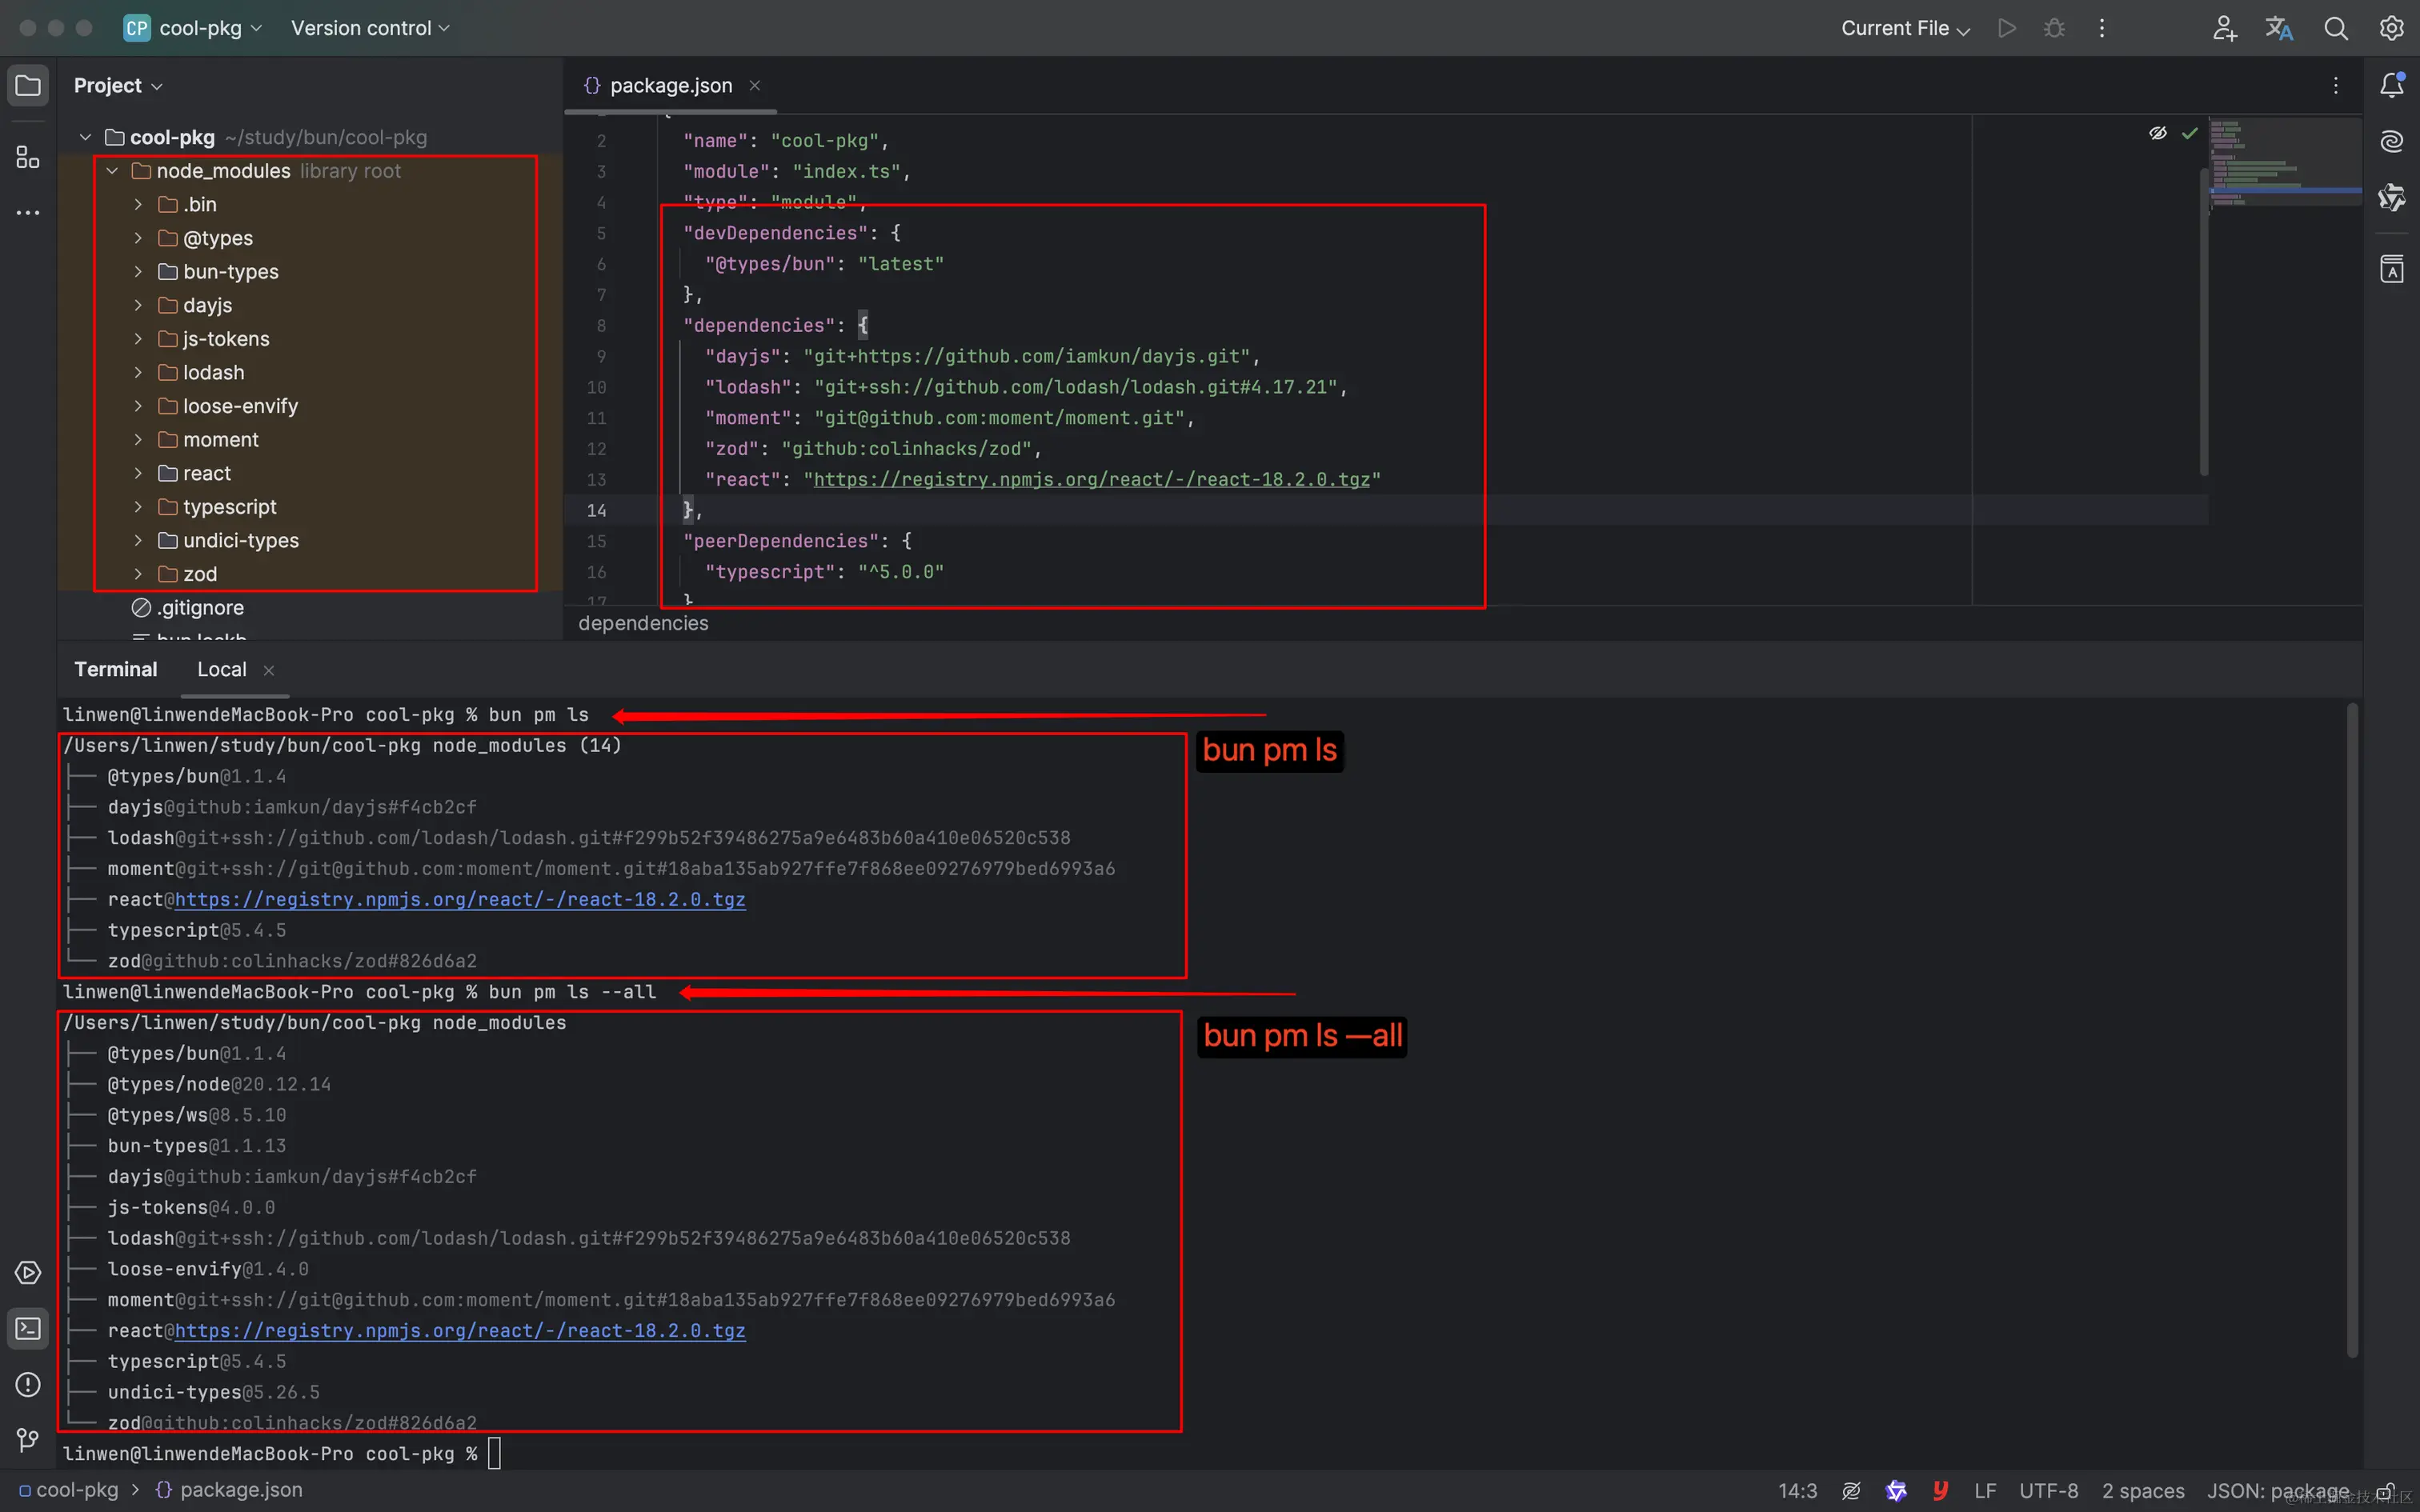Open the right sidebar plugin panel icon

click(2391, 197)
